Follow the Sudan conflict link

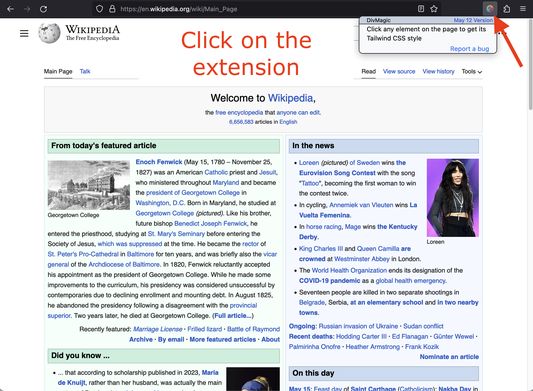pyautogui.click(x=423, y=326)
